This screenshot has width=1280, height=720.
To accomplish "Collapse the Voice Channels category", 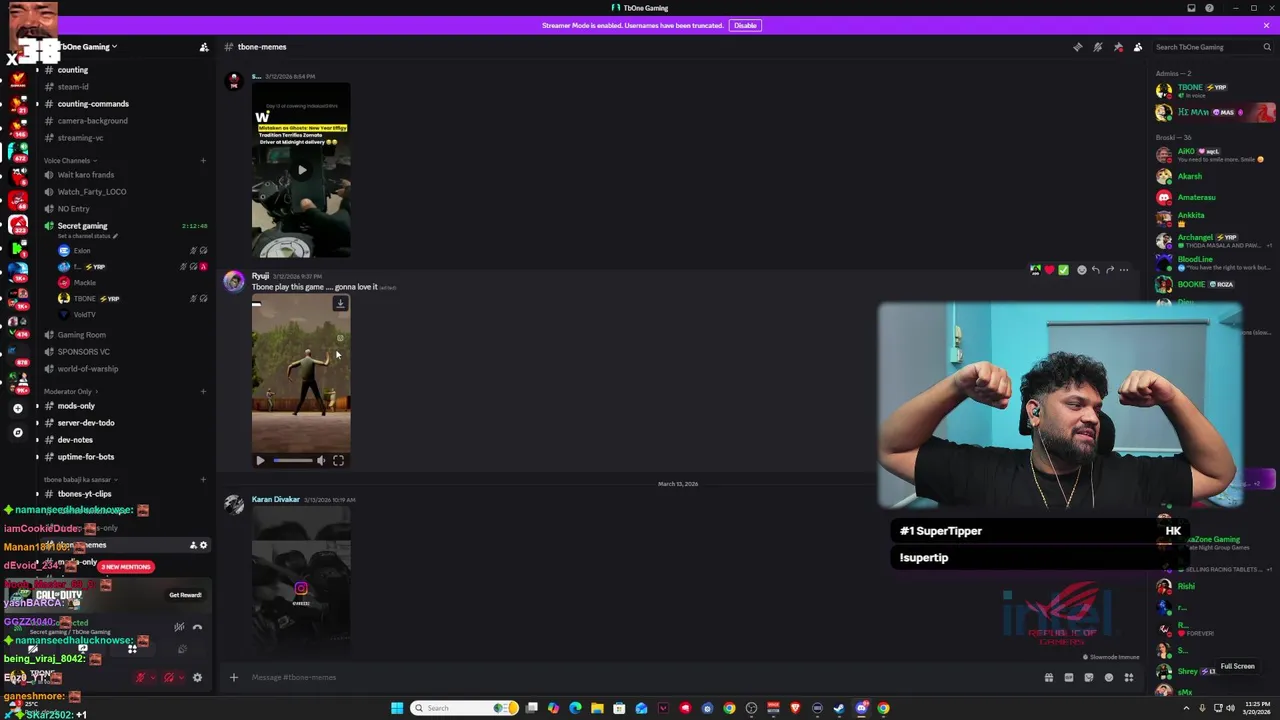I will coord(70,160).
